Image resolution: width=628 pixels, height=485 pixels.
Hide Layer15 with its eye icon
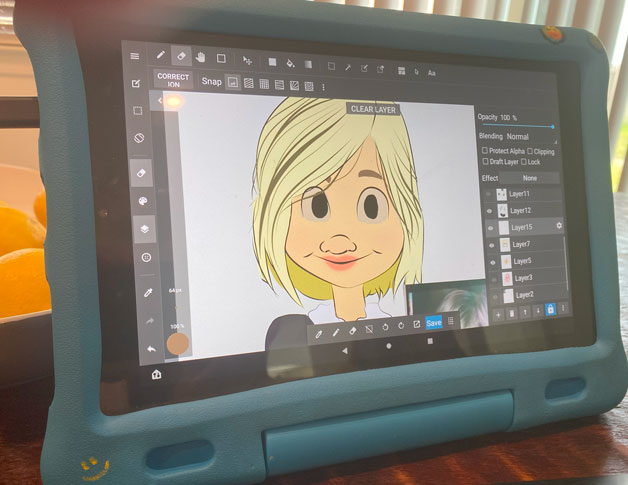point(491,228)
